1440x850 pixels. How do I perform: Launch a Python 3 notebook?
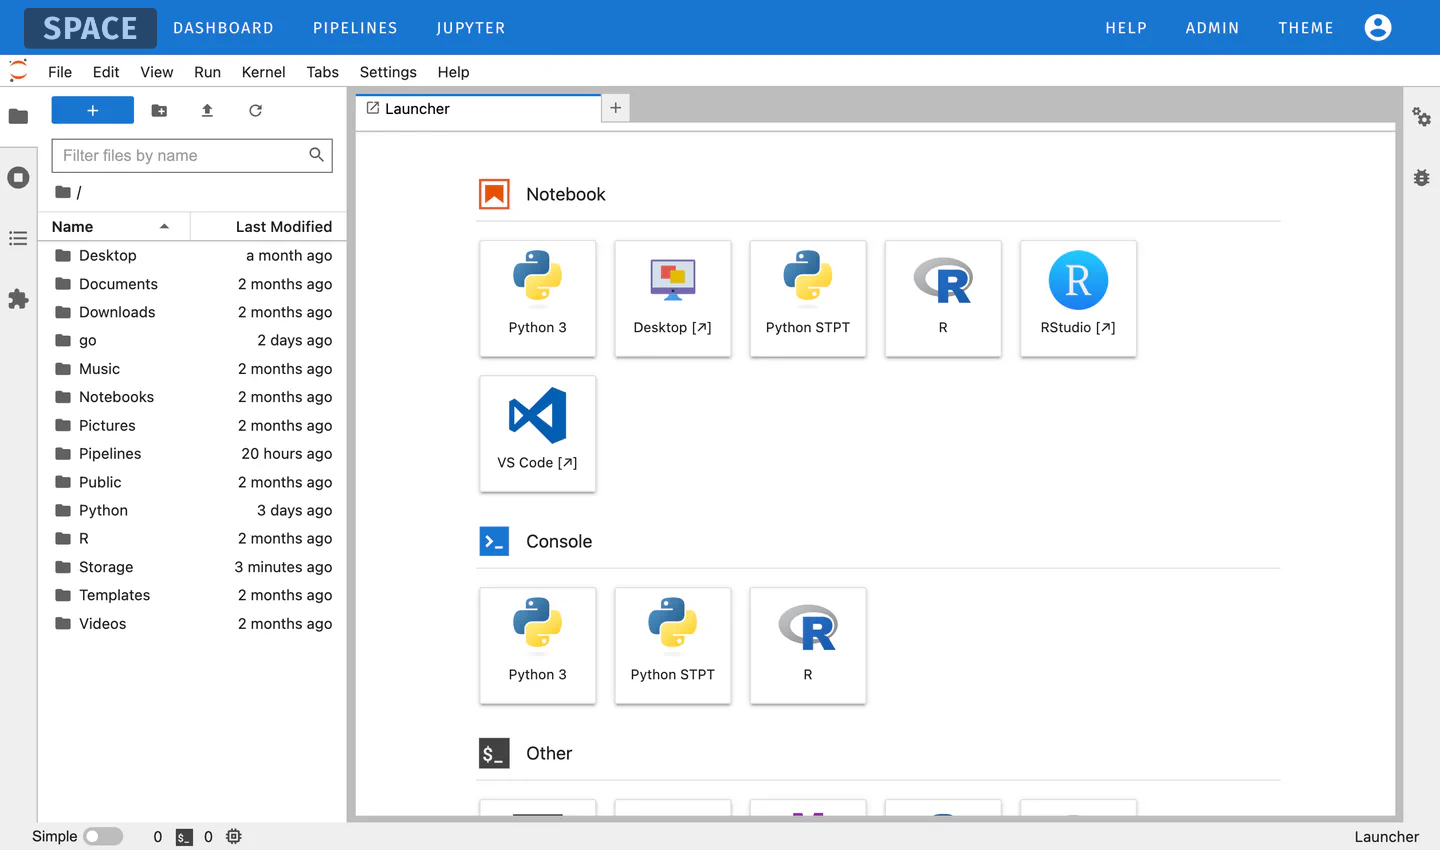(x=538, y=298)
